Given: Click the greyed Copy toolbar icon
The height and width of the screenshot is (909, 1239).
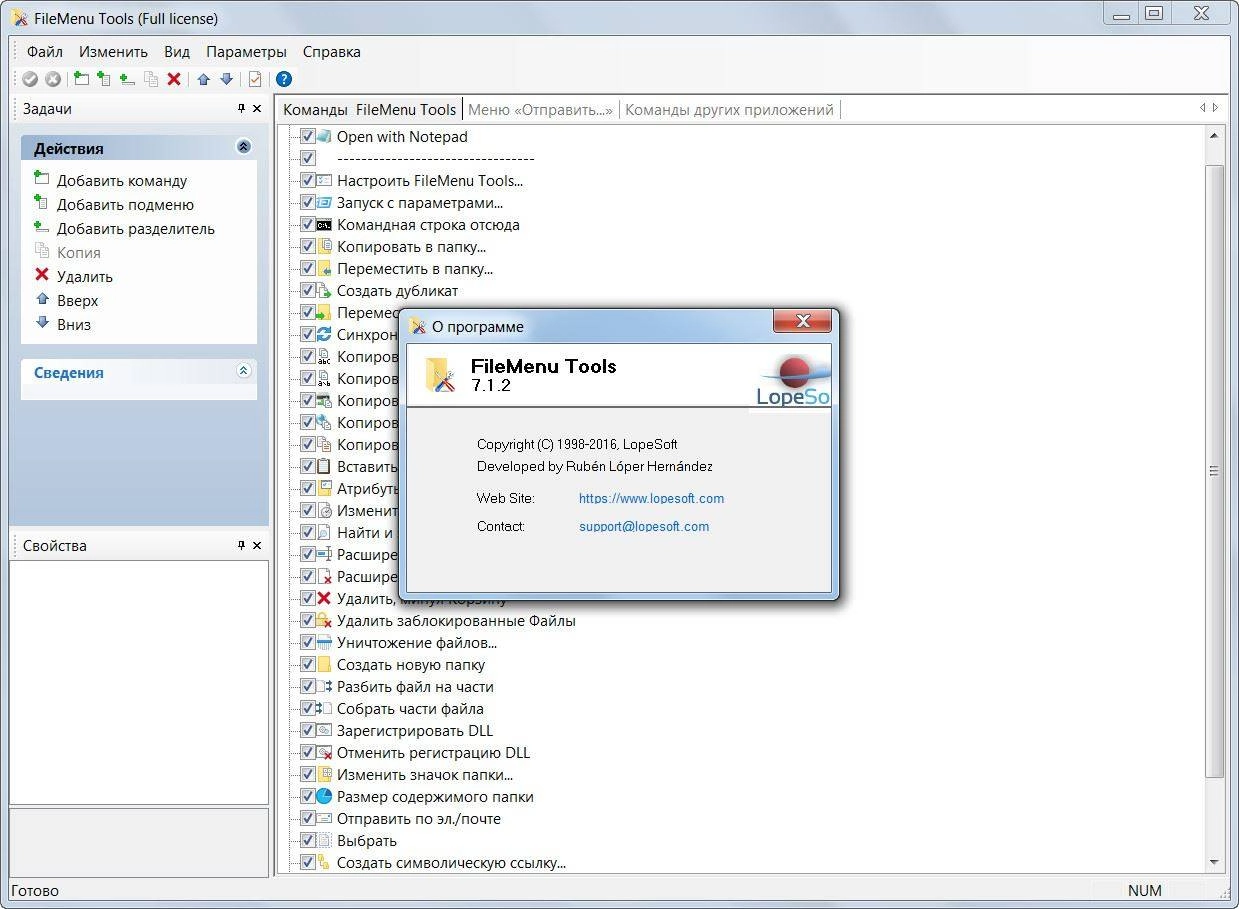Looking at the screenshot, I should coord(151,79).
